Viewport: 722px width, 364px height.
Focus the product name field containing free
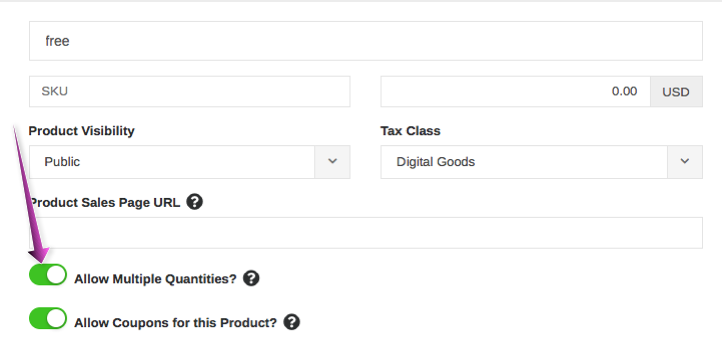click(366, 41)
